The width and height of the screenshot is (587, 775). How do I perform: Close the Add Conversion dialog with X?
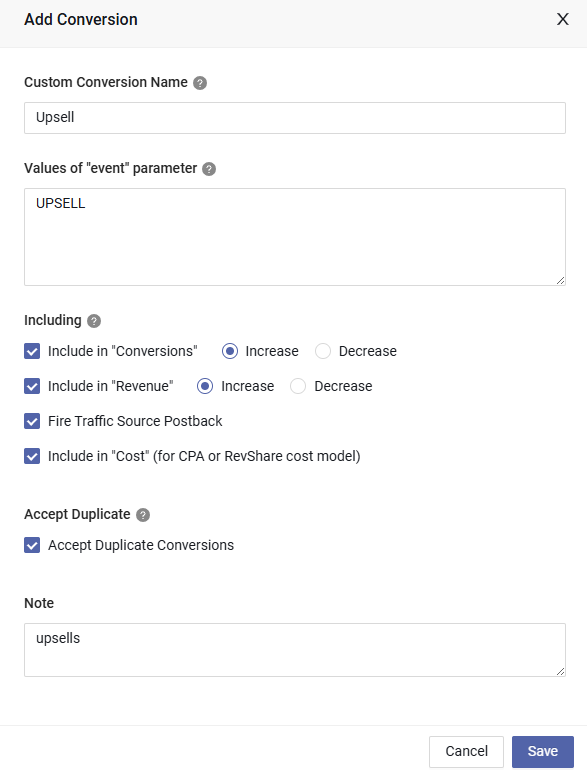click(563, 19)
